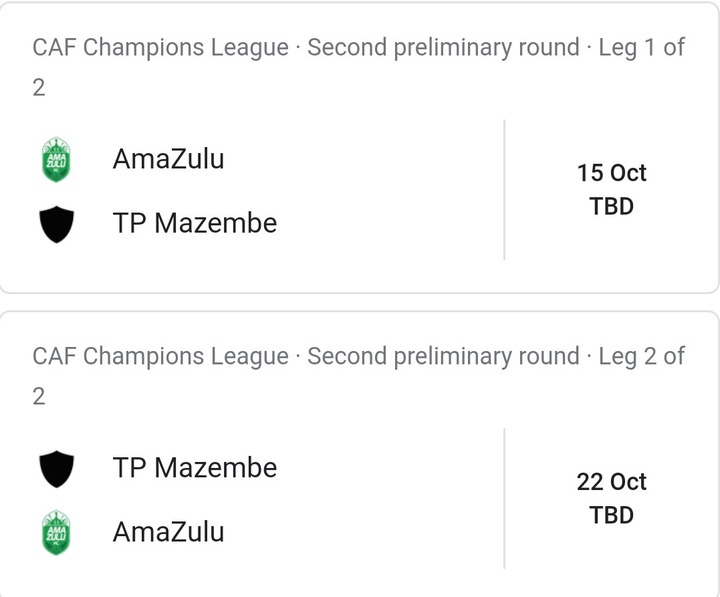Image resolution: width=720 pixels, height=597 pixels.
Task: Click Second preliminary round text in second card
Action: (x=443, y=357)
